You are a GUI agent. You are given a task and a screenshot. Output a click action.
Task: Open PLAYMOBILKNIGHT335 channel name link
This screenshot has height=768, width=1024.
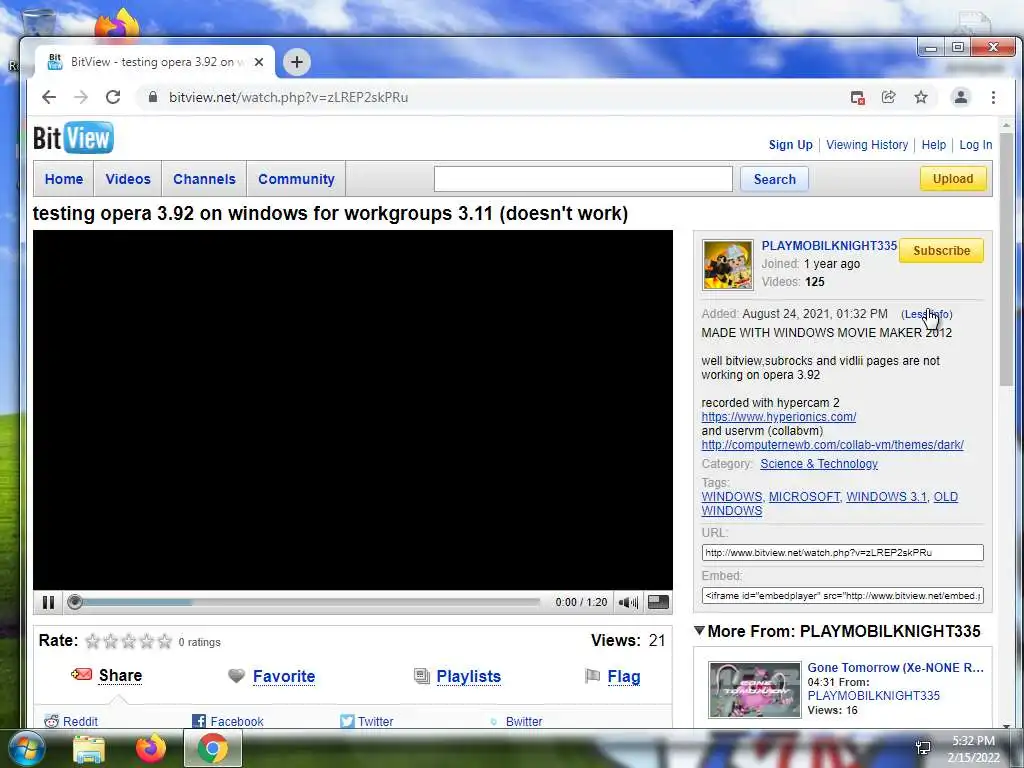[829, 246]
